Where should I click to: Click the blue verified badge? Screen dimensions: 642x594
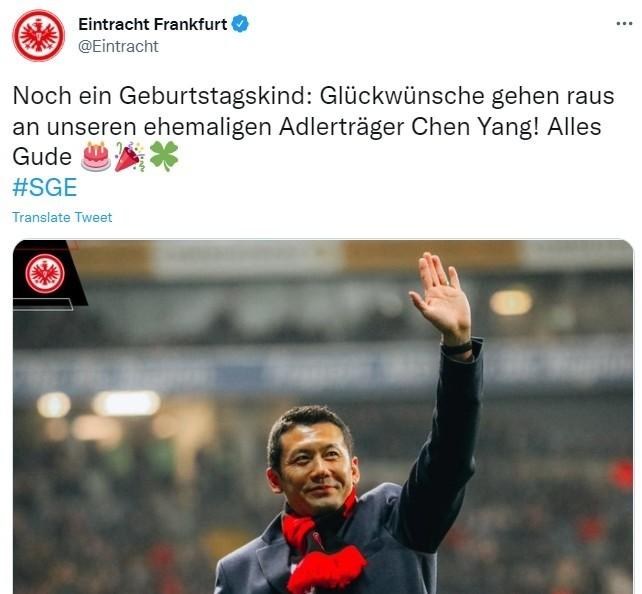coord(240,24)
